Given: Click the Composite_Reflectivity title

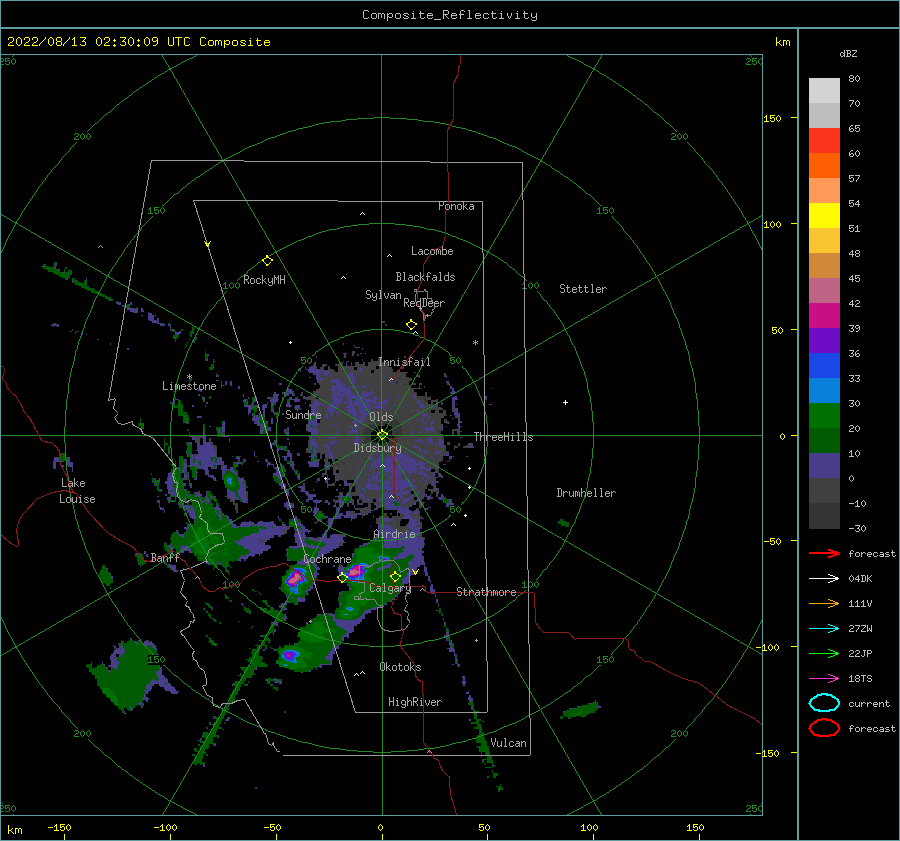Looking at the screenshot, I should [449, 15].
